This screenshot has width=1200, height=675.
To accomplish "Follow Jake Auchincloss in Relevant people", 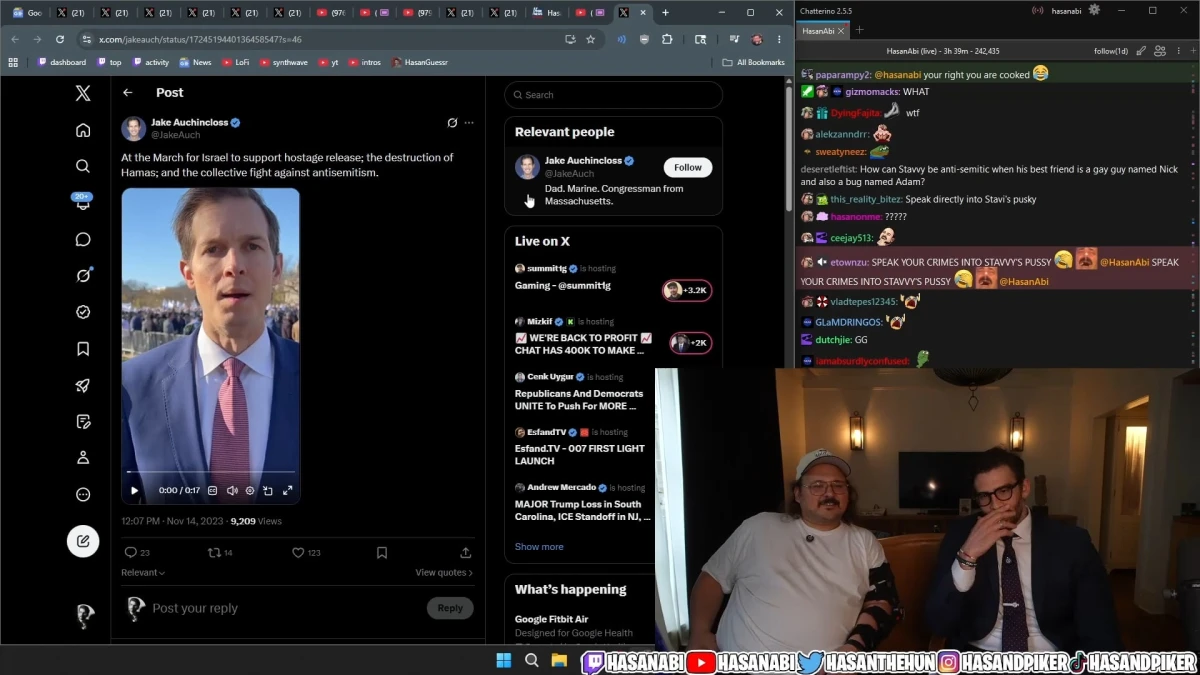I will 688,167.
